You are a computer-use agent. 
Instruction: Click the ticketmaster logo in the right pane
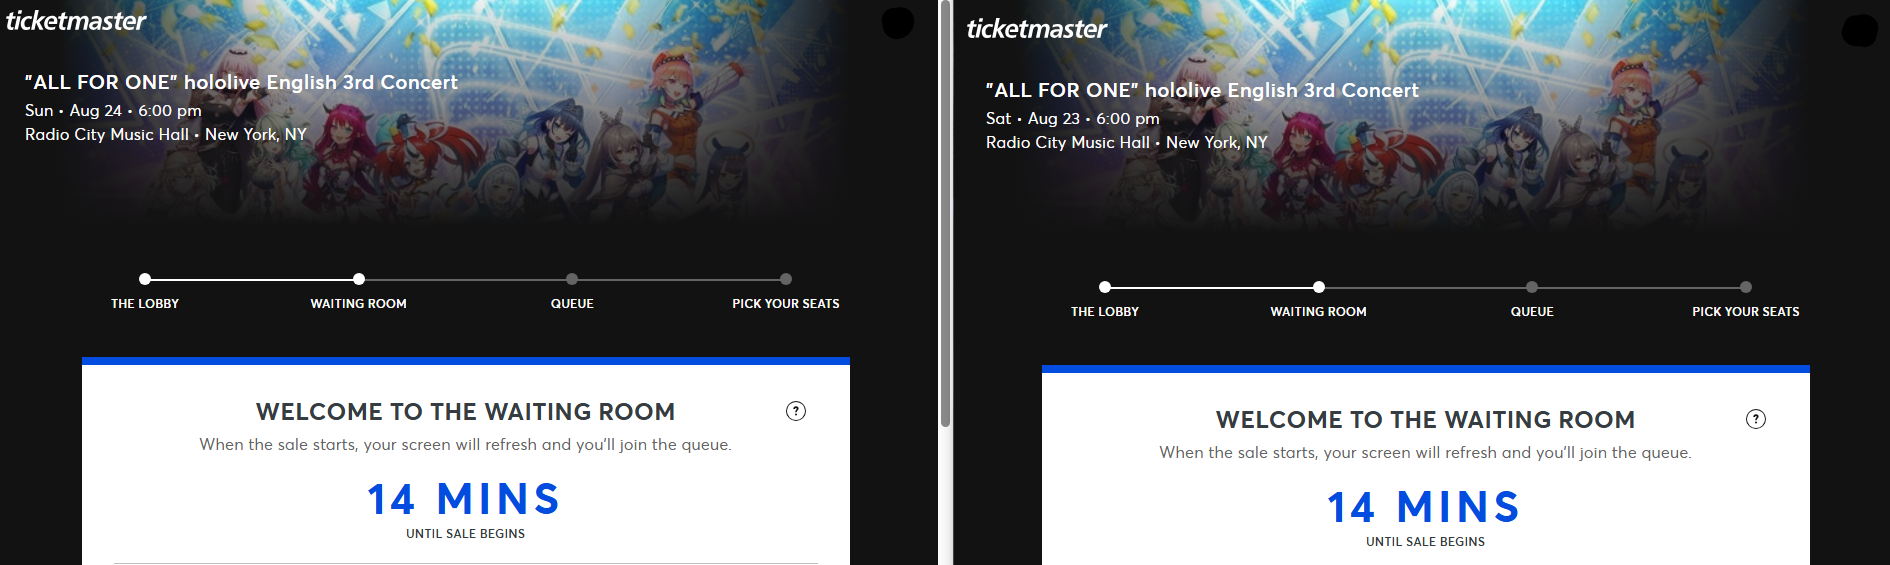(x=1036, y=29)
